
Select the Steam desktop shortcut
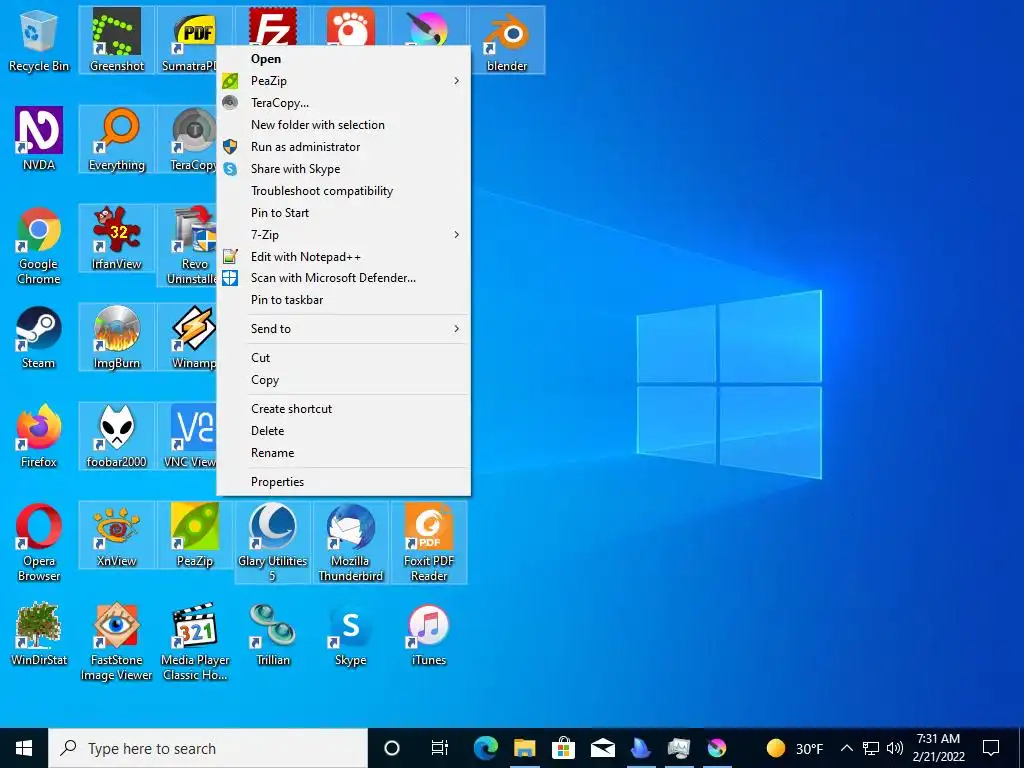(x=39, y=338)
